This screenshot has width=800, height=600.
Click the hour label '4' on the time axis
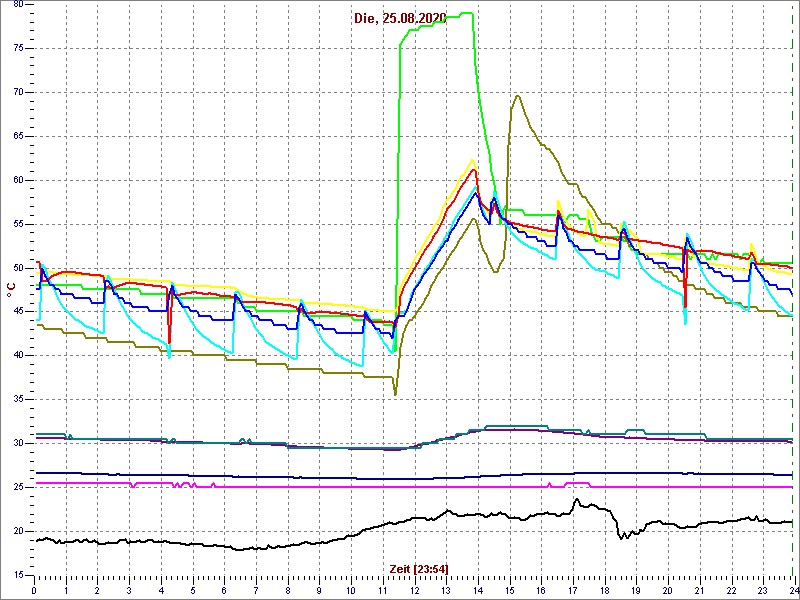pos(161,588)
